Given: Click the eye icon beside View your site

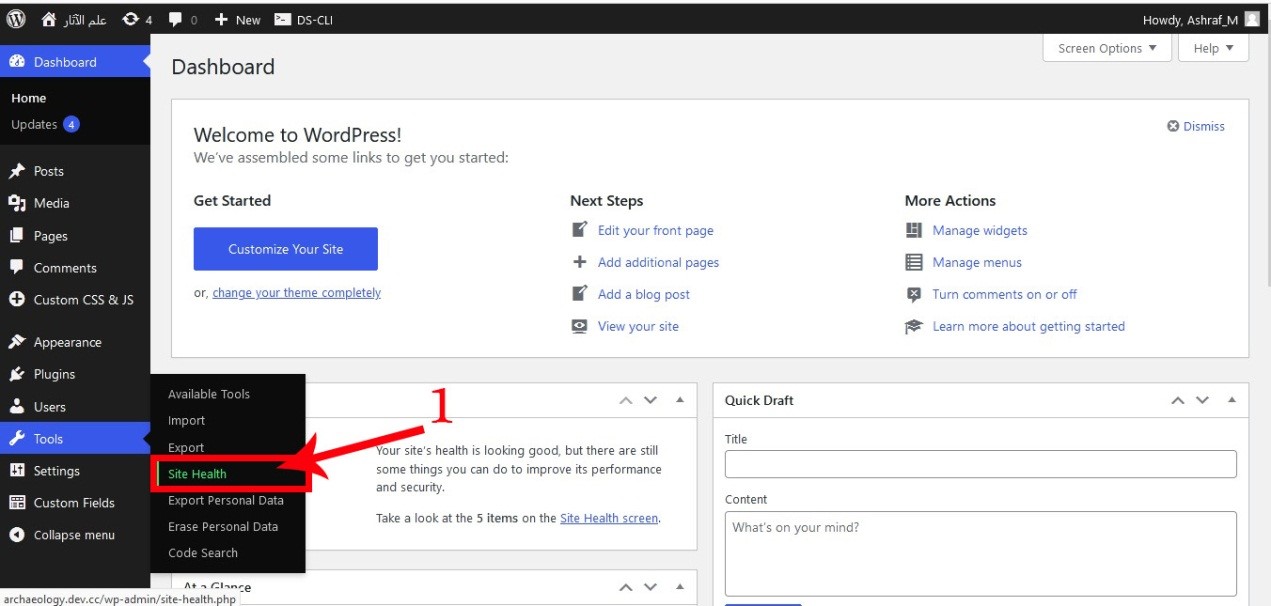Looking at the screenshot, I should (x=579, y=326).
